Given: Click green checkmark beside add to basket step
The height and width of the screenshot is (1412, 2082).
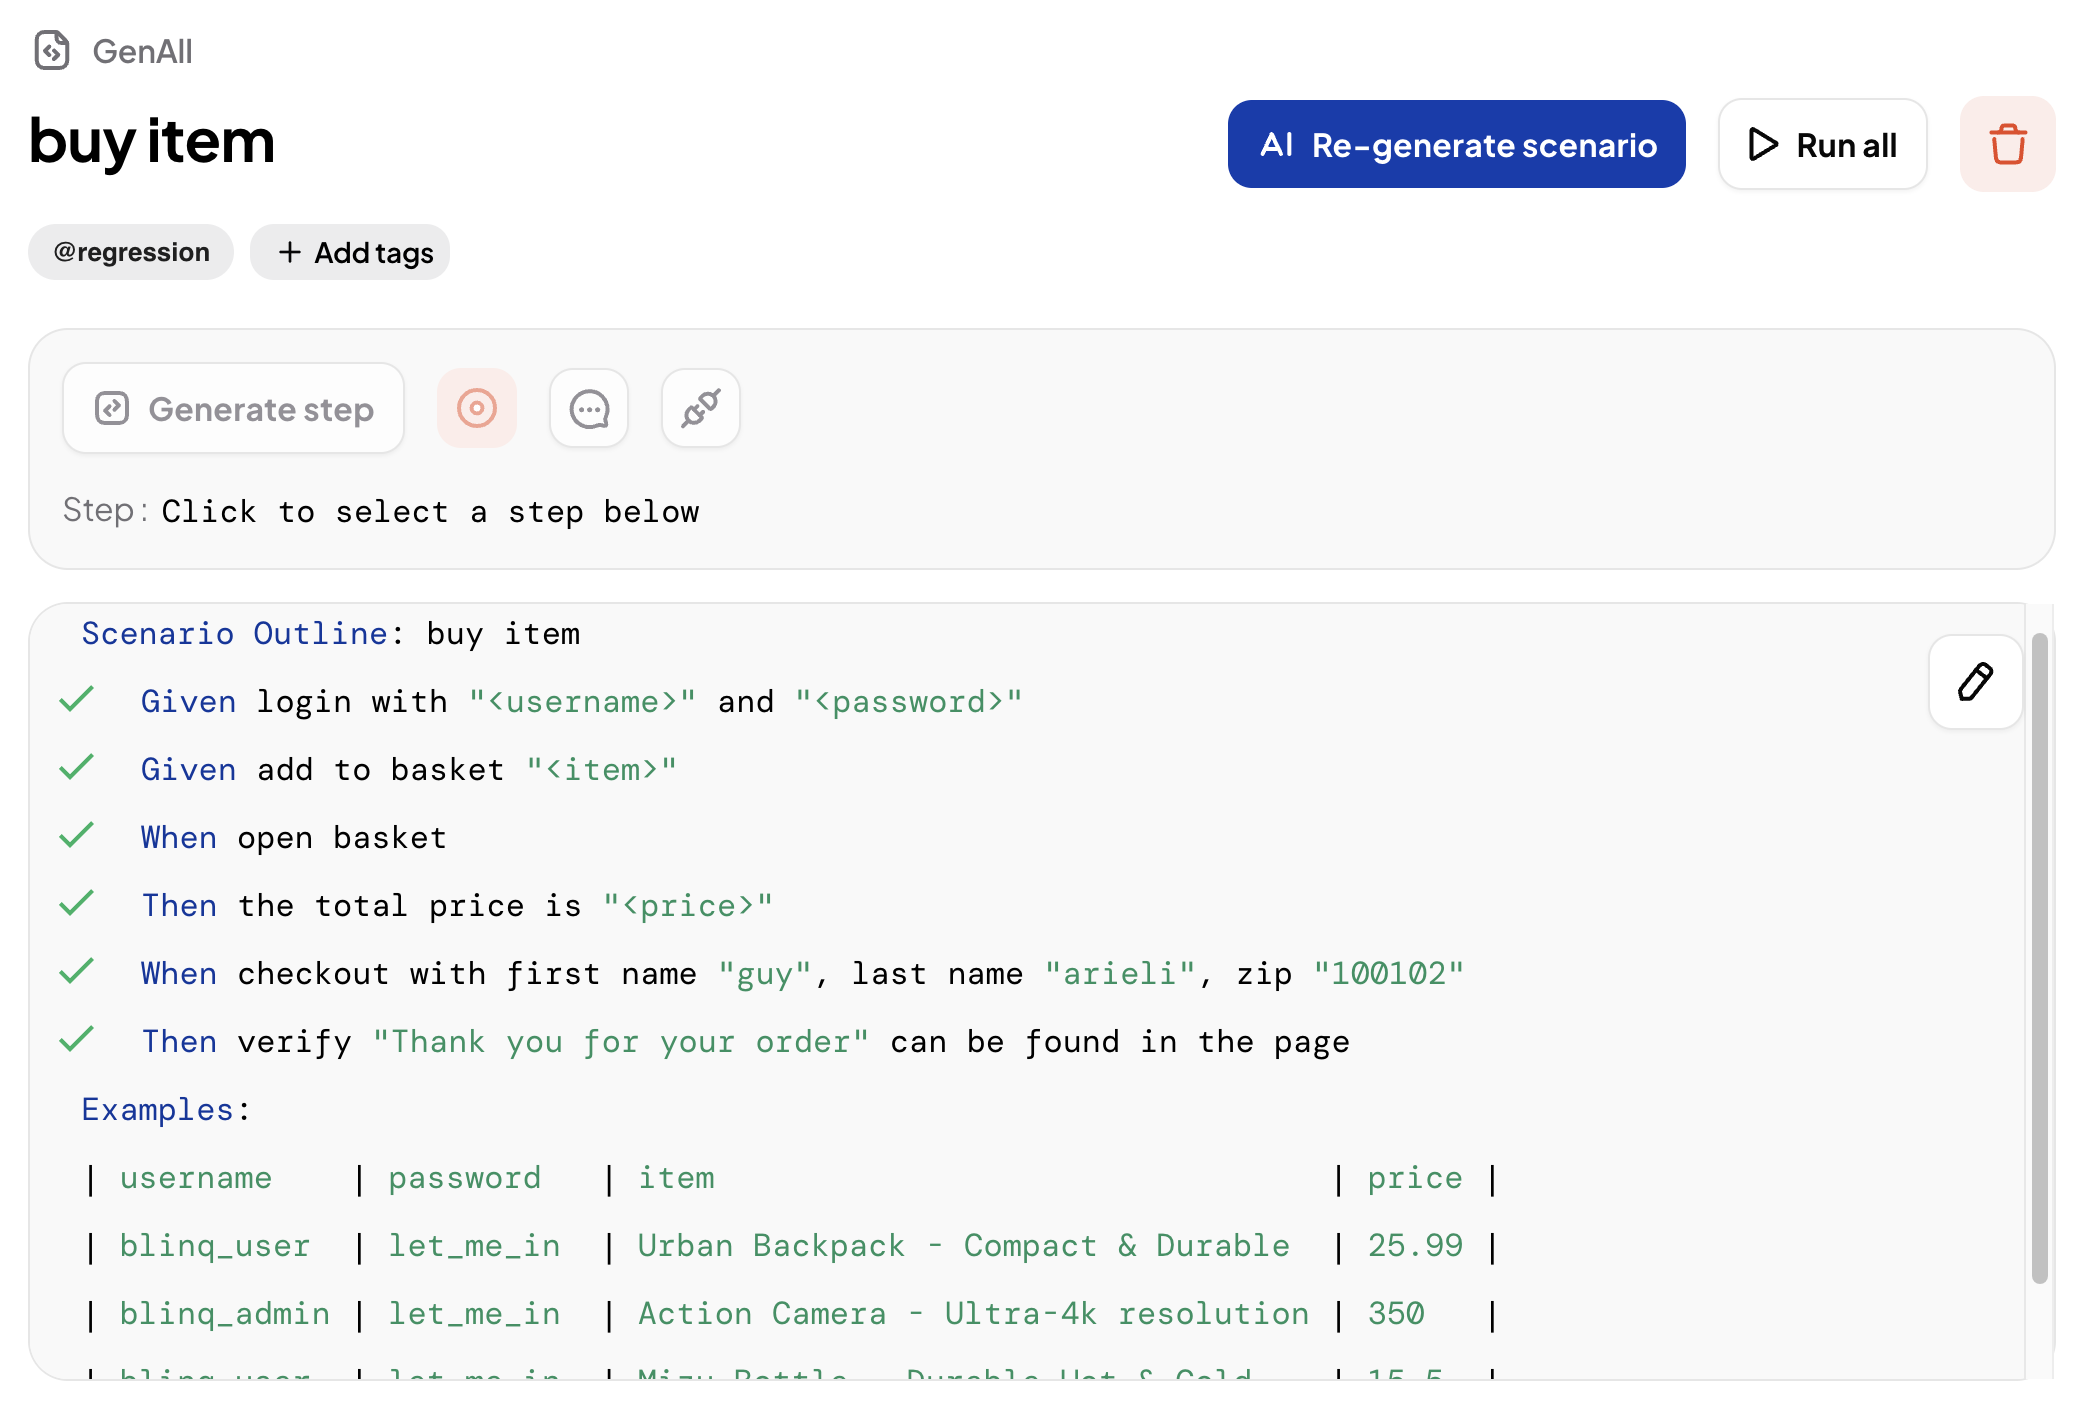Looking at the screenshot, I should [76, 767].
